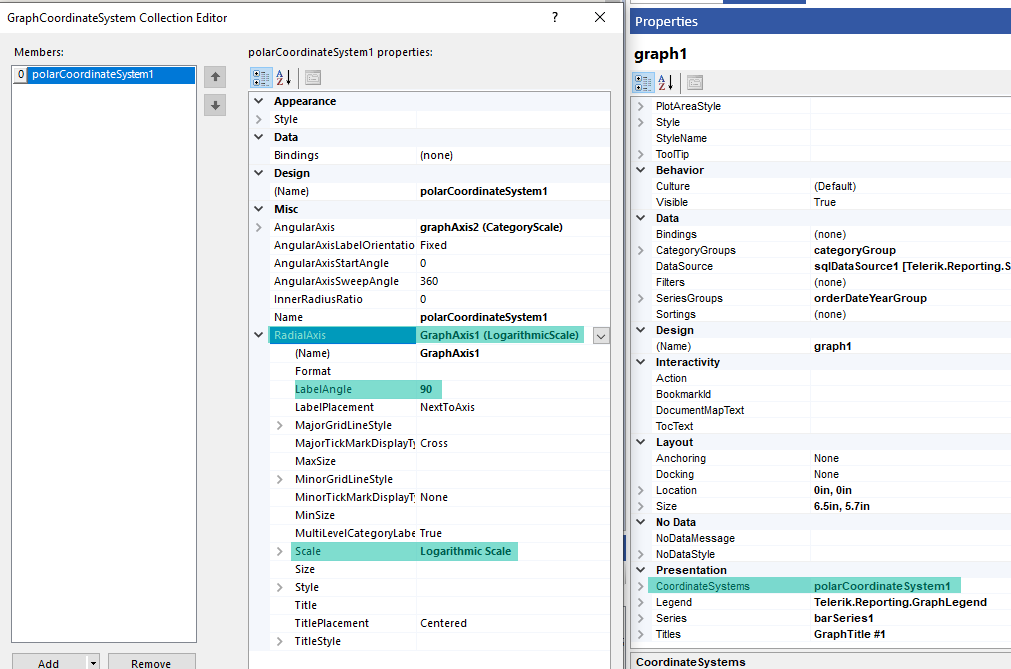Remove the selected coordinate system

(151, 662)
